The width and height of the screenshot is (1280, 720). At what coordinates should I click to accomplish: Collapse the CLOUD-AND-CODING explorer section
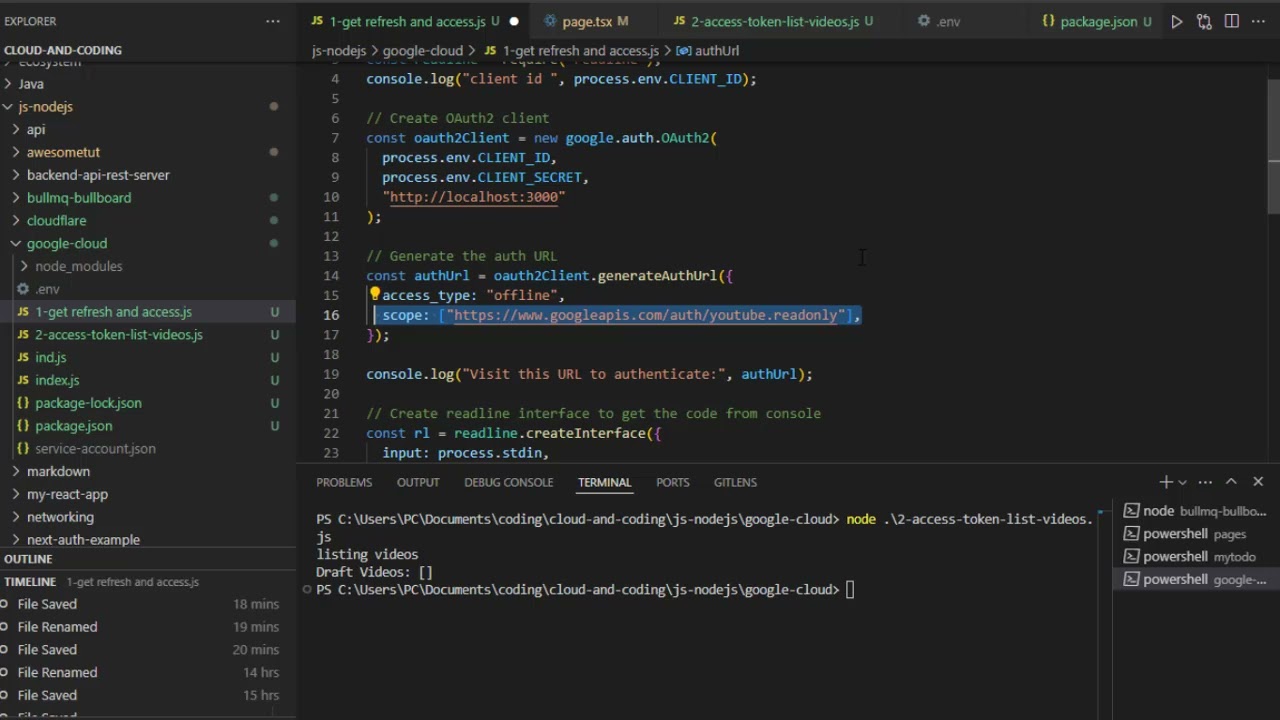tap(148, 50)
